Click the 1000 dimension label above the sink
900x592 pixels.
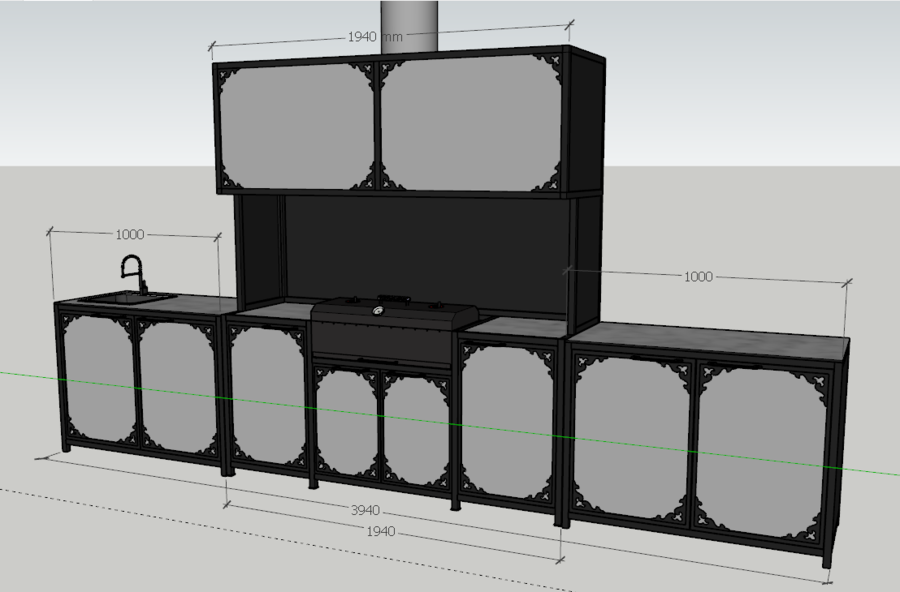point(129,235)
